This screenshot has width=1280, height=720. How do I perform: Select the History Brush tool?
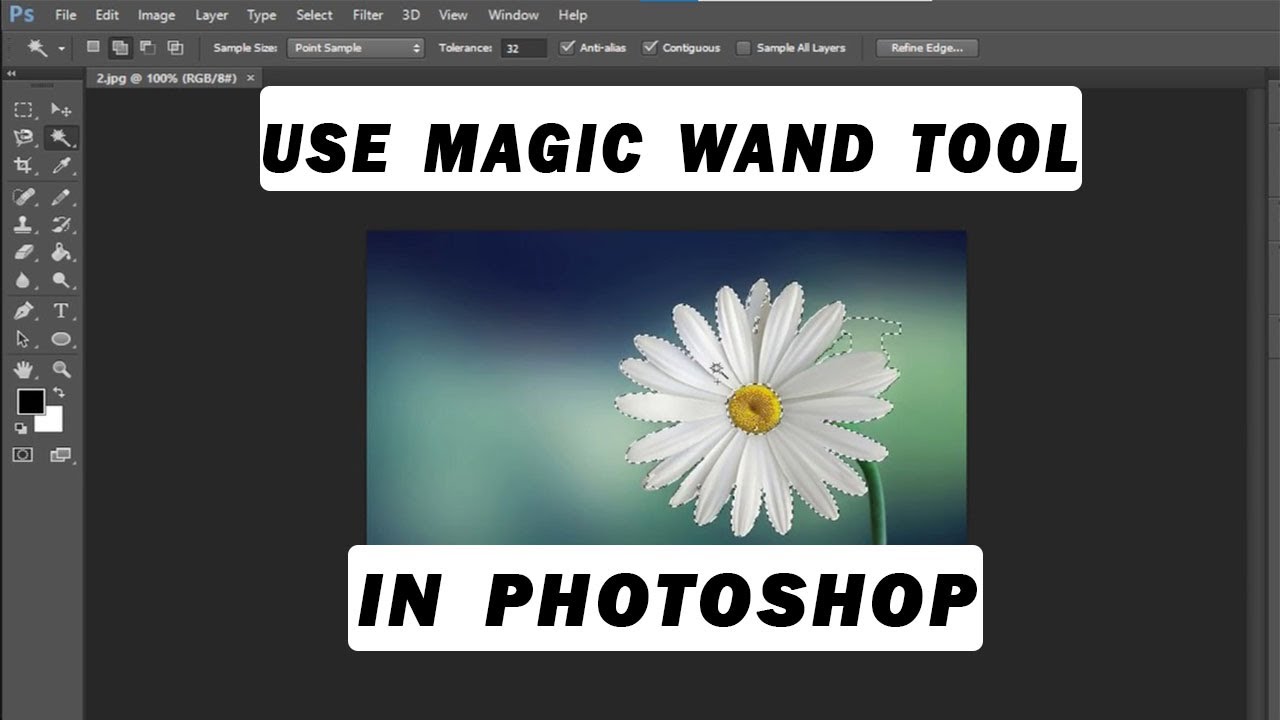pos(61,224)
